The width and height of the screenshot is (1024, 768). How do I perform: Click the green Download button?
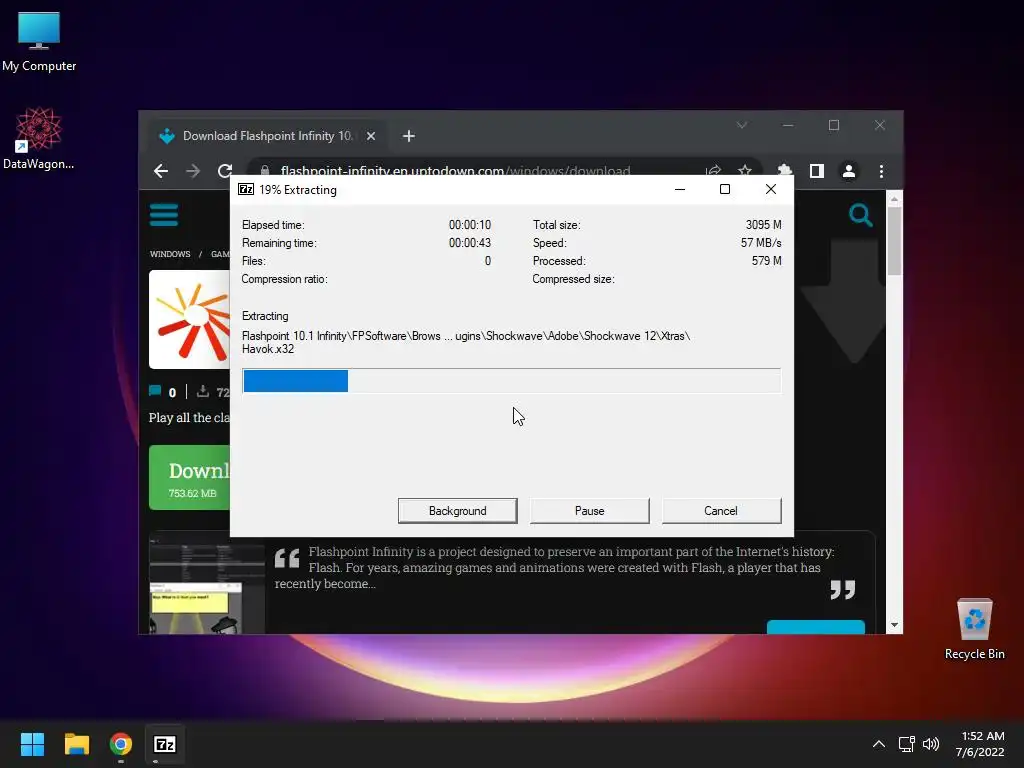coord(190,477)
